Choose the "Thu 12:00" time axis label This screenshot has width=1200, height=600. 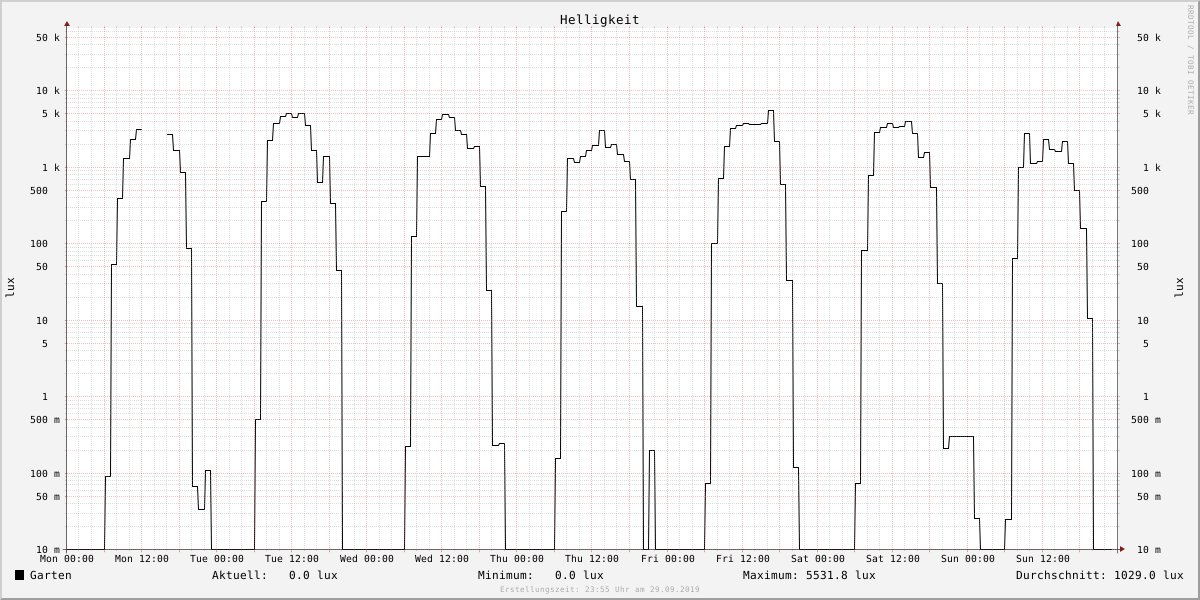(x=592, y=559)
